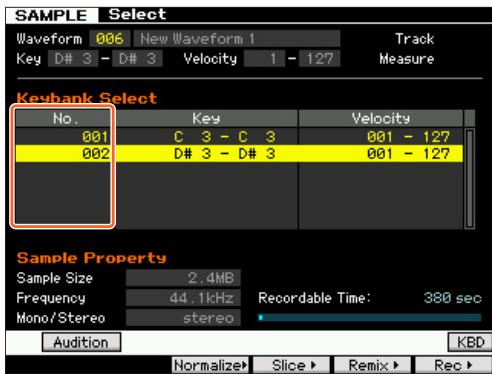Open the KBD button
Viewport: 492px width, 374px height.
[470, 342]
